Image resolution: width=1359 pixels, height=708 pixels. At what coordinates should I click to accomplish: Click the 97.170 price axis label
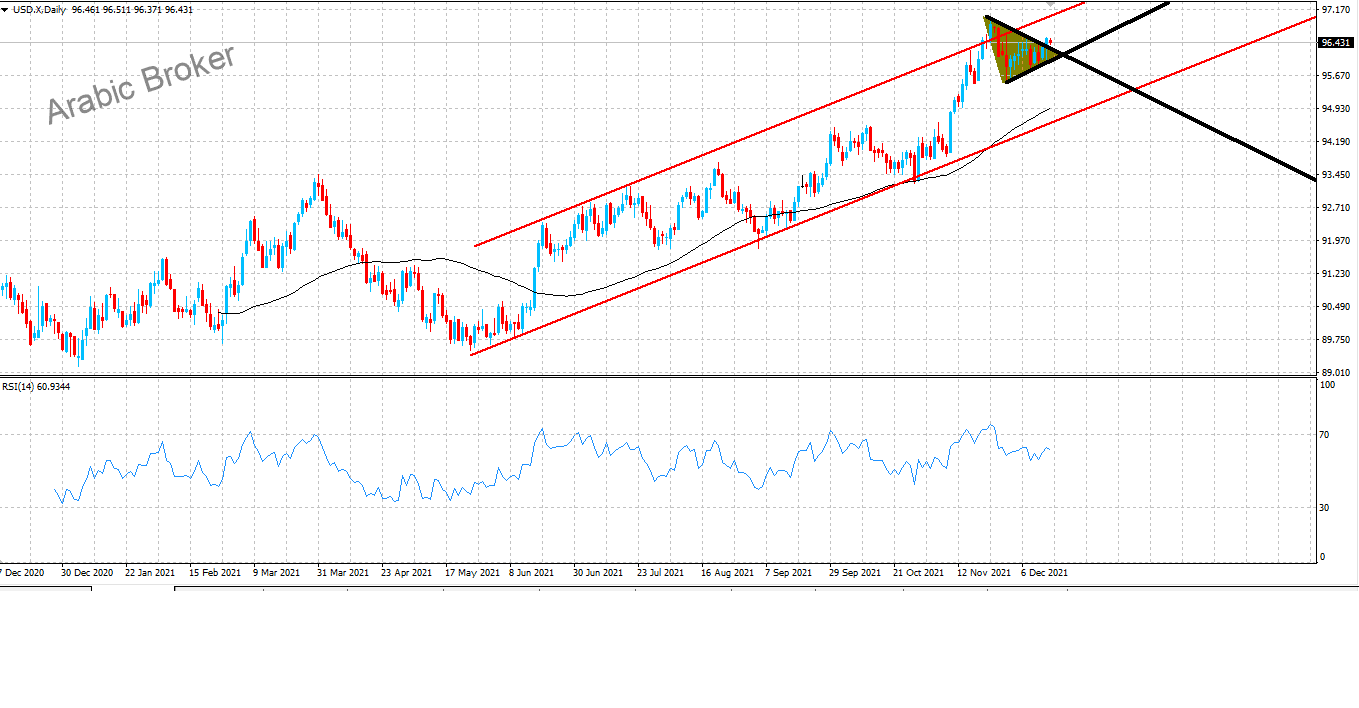tap(1336, 10)
